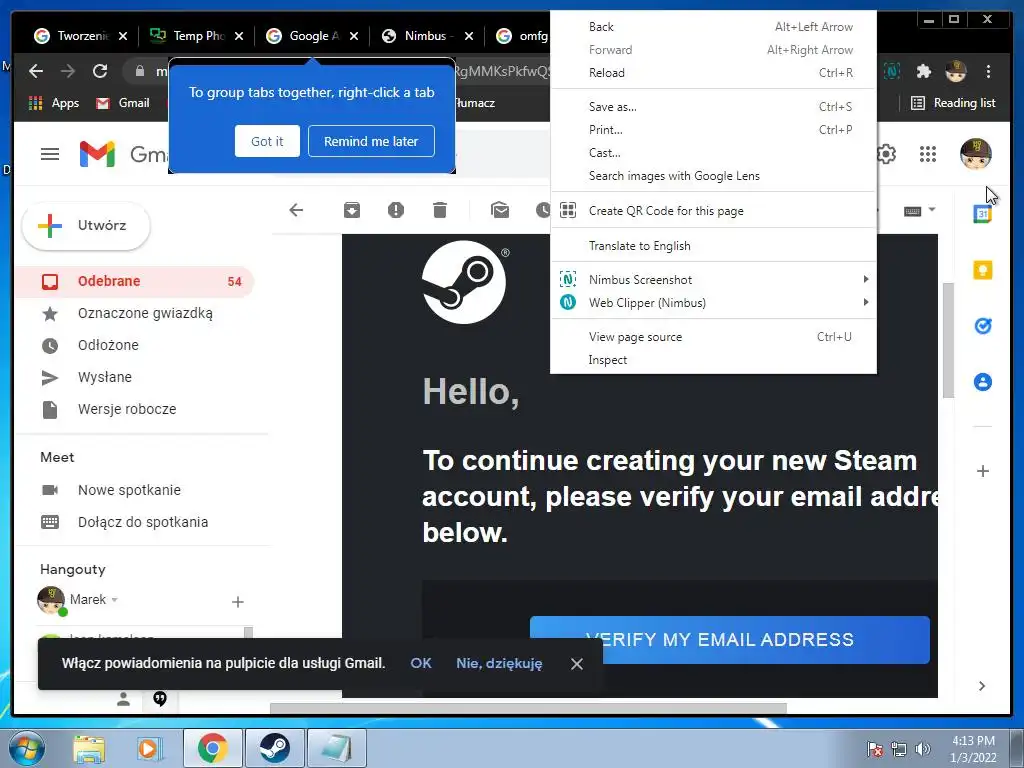Open the Hangouts conversations quote icon
The height and width of the screenshot is (768, 1024).
[x=159, y=699]
